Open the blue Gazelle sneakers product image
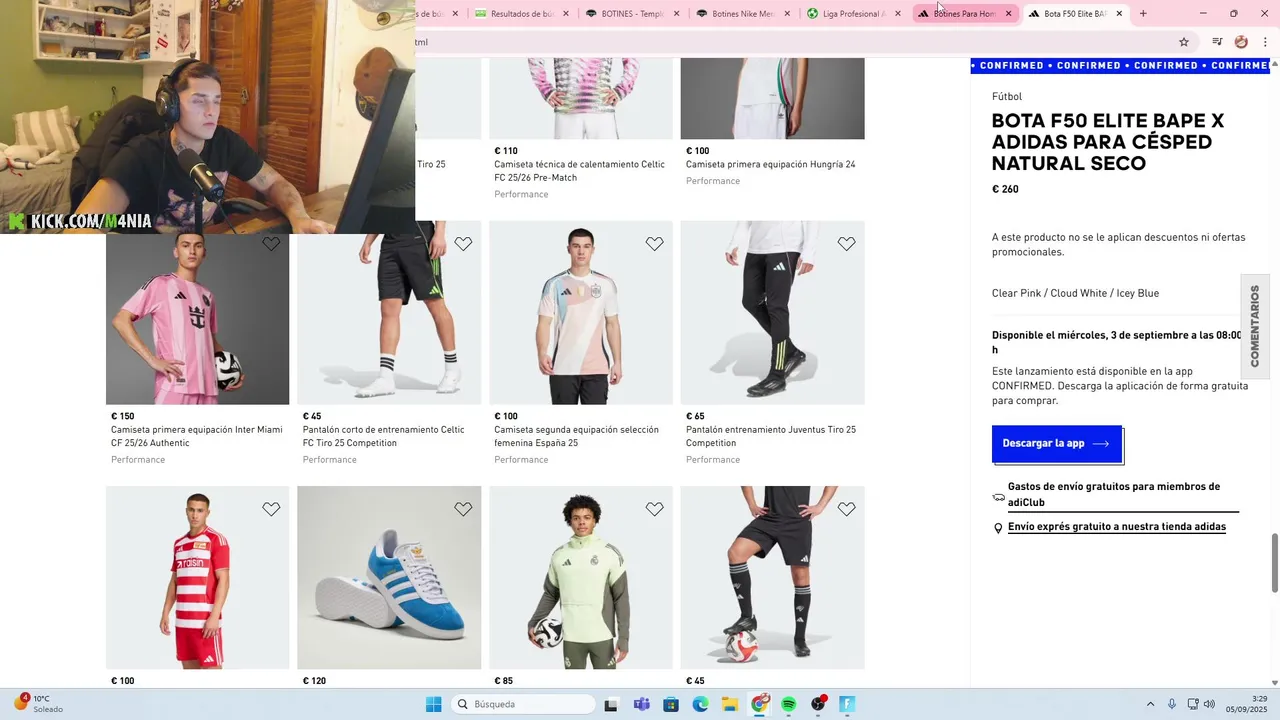This screenshot has height=720, width=1280. [x=389, y=577]
